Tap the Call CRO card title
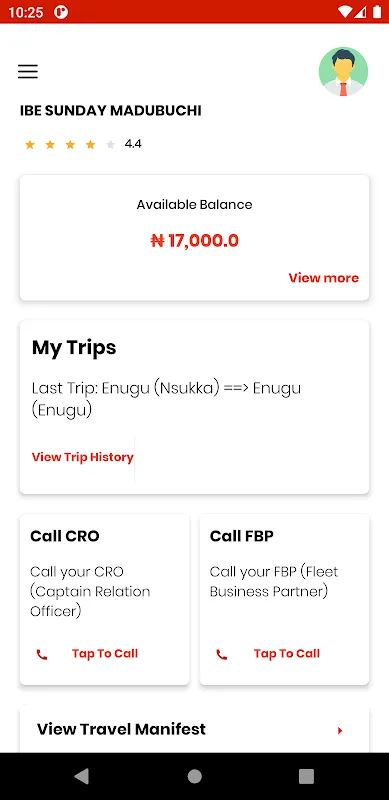Viewport: 389px width, 800px height. 65,536
